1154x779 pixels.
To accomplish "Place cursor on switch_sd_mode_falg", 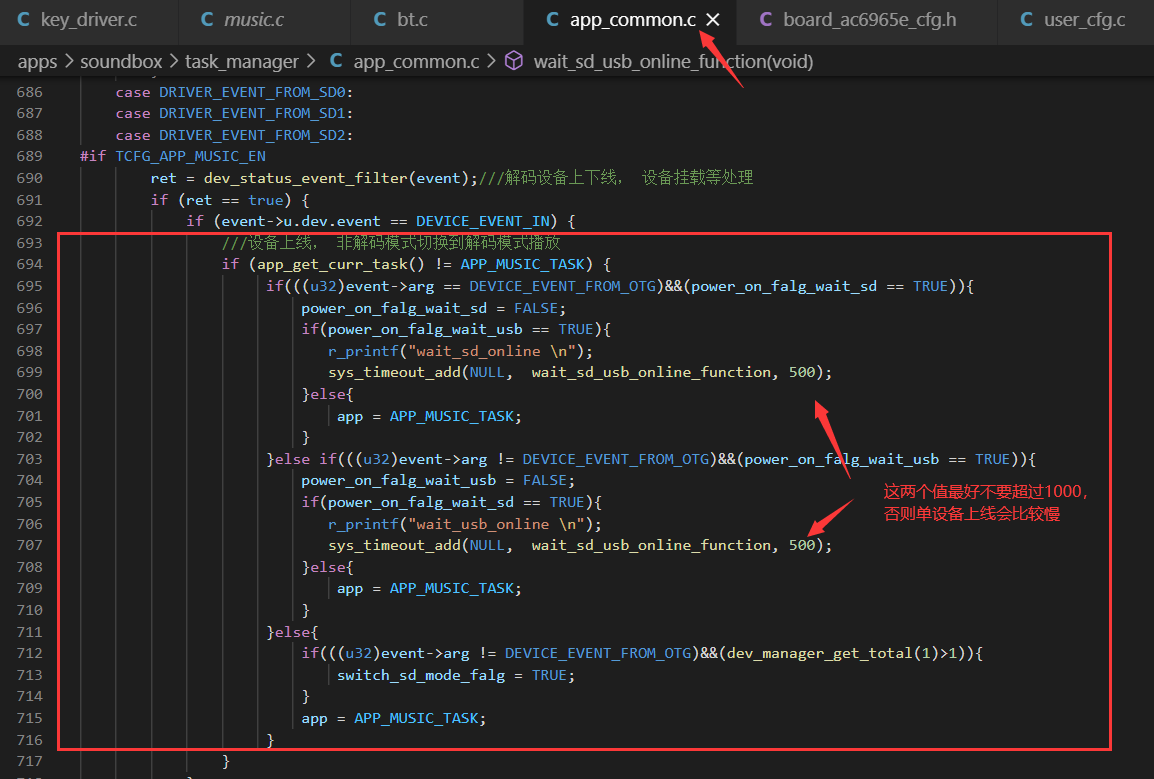I will 421,675.
